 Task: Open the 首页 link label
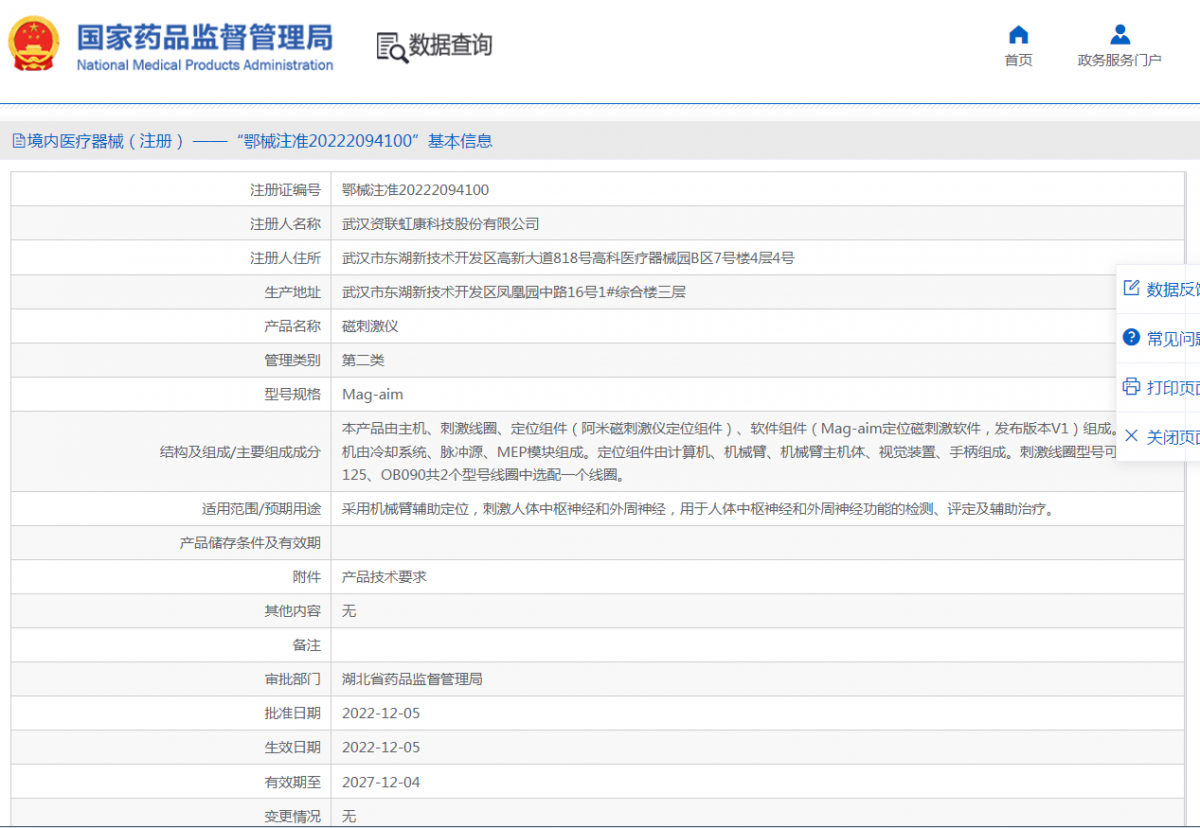pyautogui.click(x=1018, y=60)
